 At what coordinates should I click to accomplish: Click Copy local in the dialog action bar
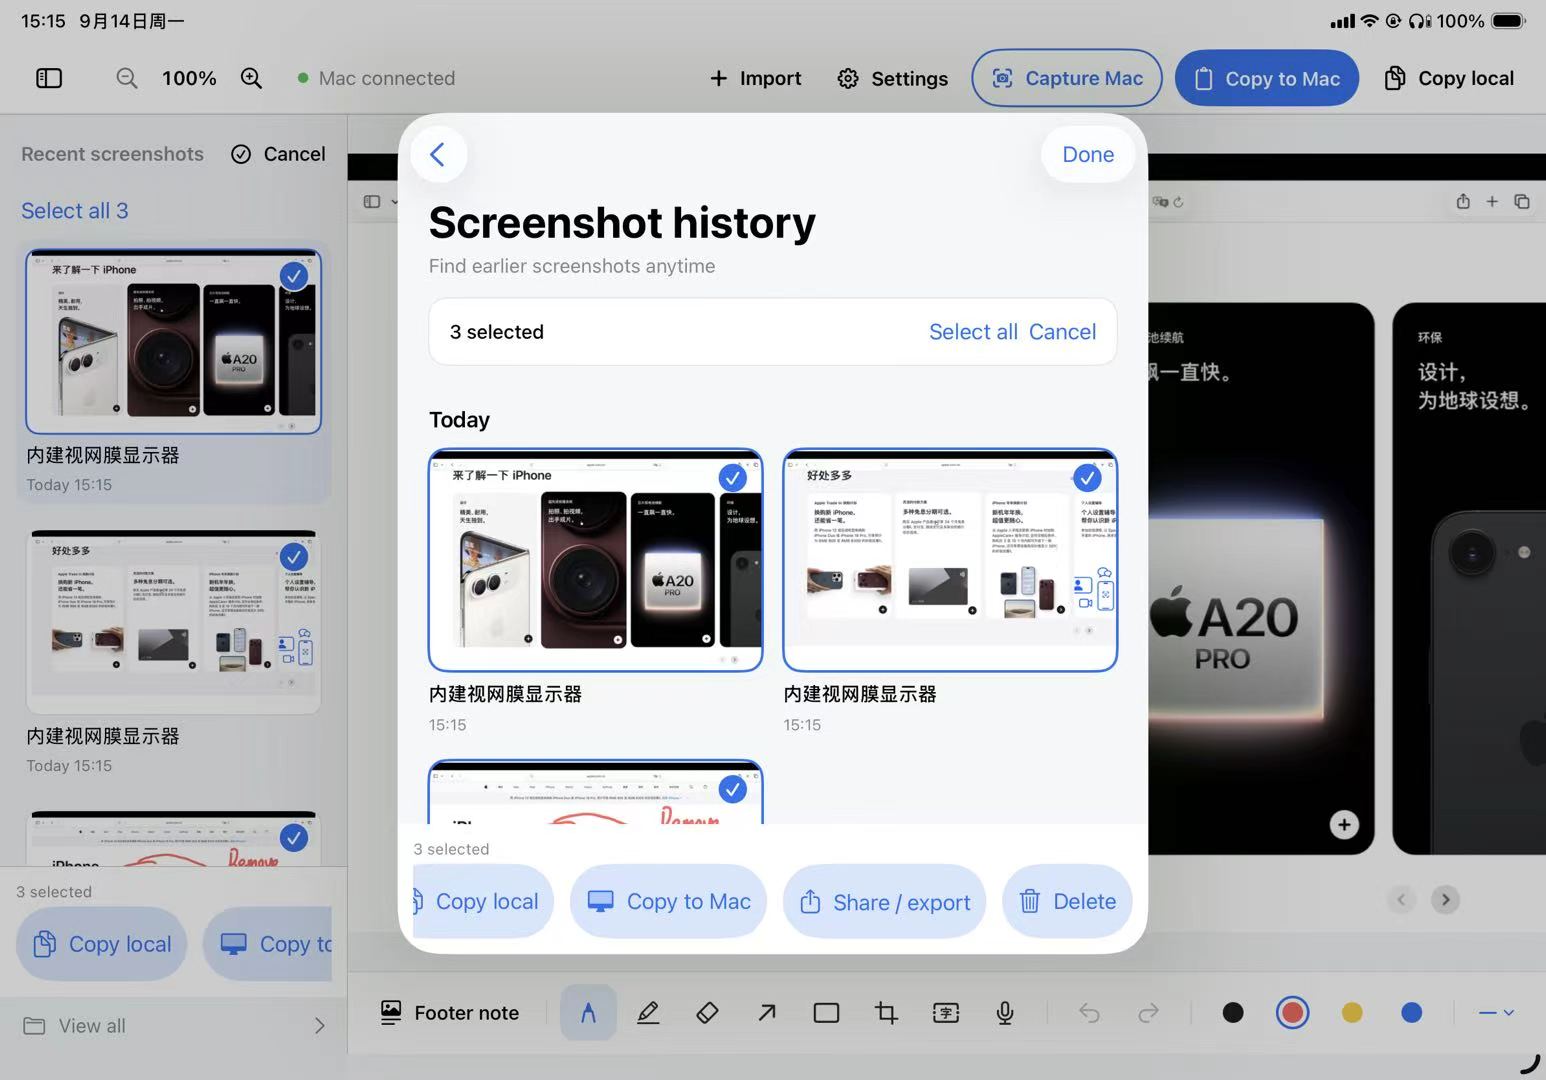point(483,901)
